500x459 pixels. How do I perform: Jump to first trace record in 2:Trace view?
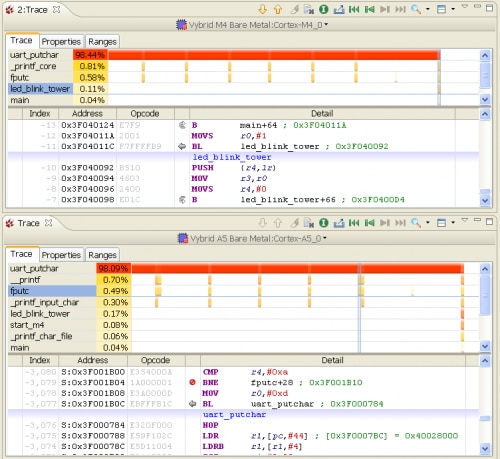pos(354,9)
